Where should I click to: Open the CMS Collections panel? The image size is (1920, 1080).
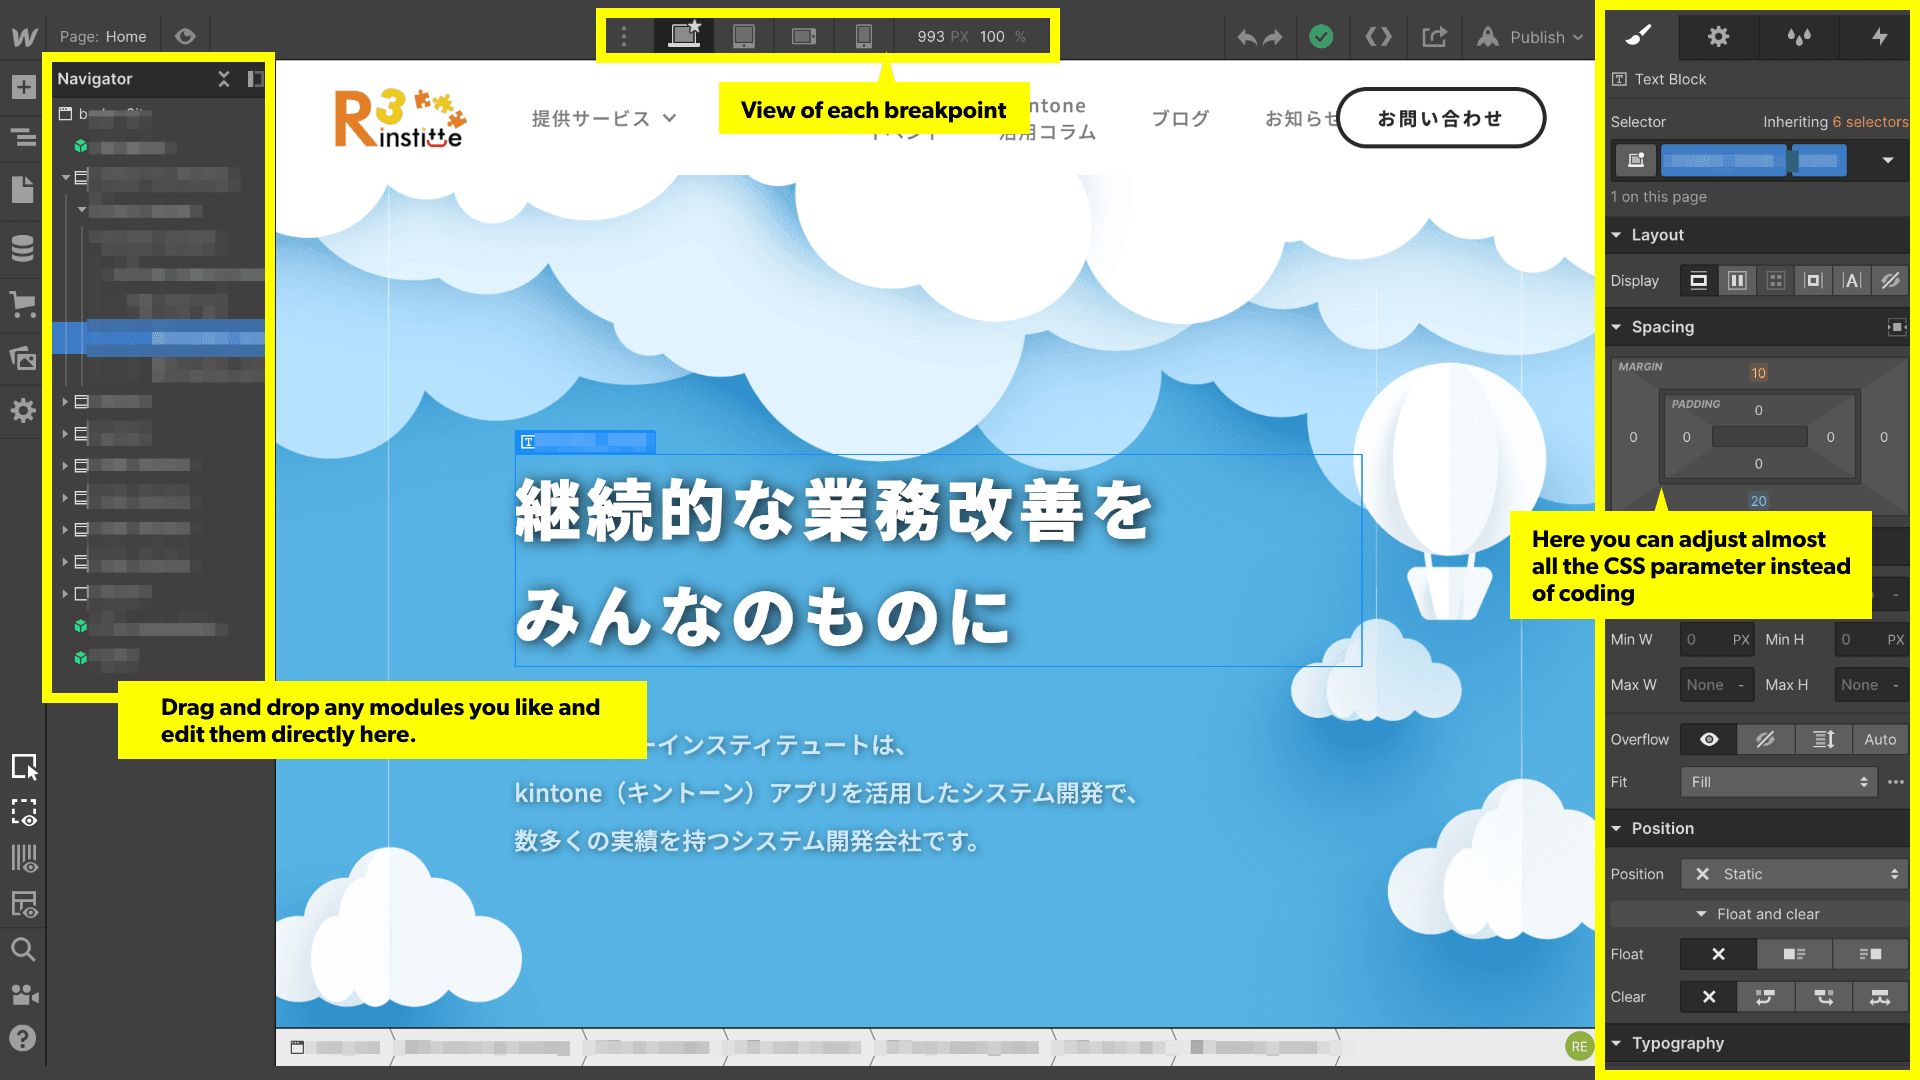tap(23, 247)
